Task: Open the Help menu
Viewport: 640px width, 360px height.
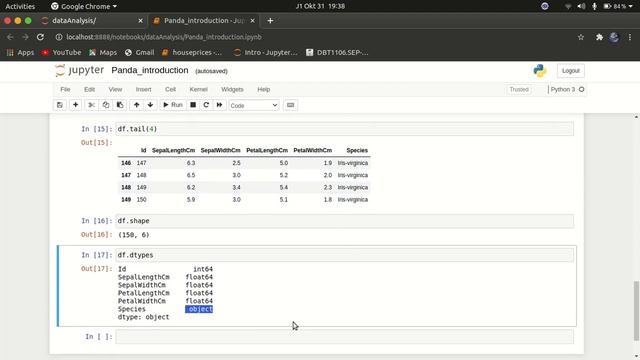Action: point(264,89)
